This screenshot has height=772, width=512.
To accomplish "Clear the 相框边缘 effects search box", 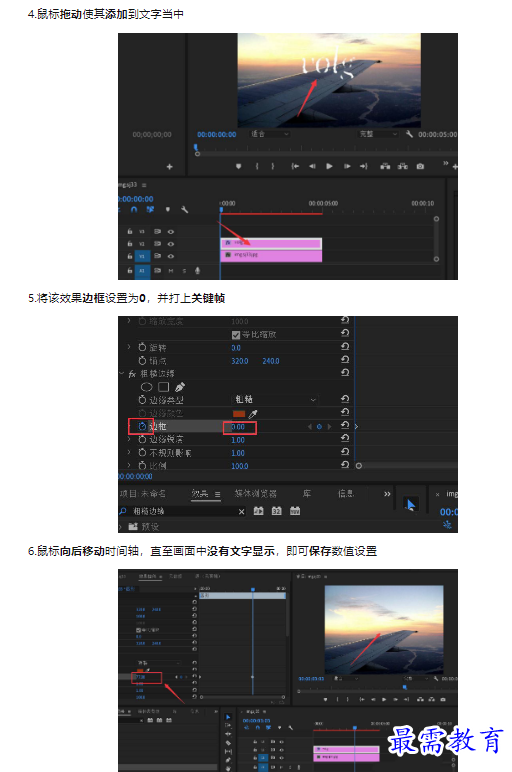I will [x=242, y=512].
